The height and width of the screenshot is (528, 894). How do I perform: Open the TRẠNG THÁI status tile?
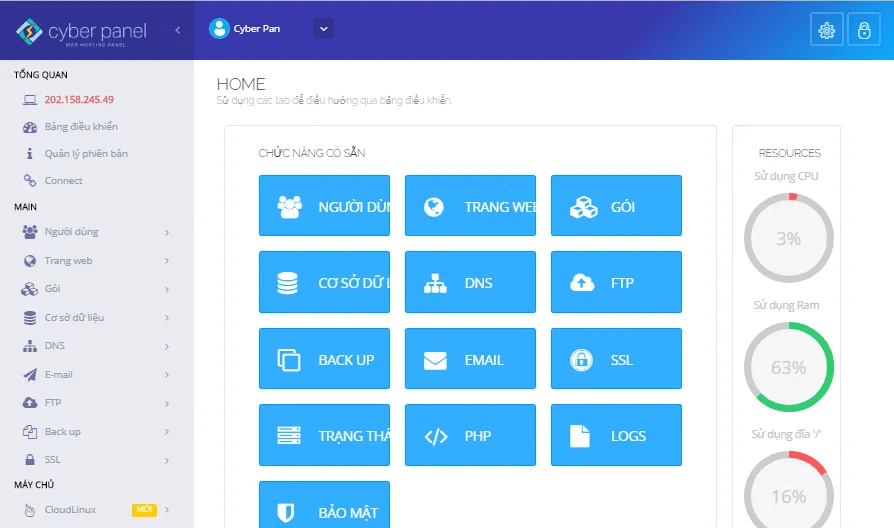pos(324,435)
